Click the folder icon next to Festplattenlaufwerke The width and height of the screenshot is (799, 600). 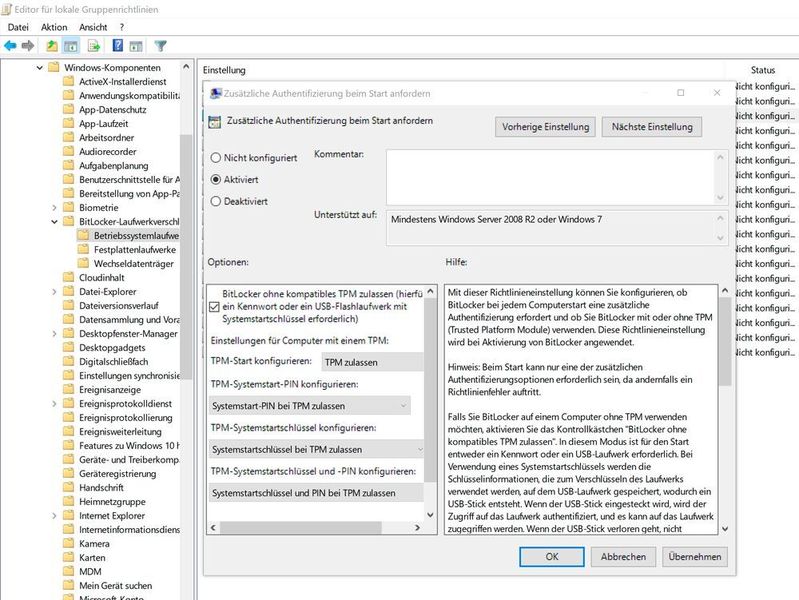point(84,249)
